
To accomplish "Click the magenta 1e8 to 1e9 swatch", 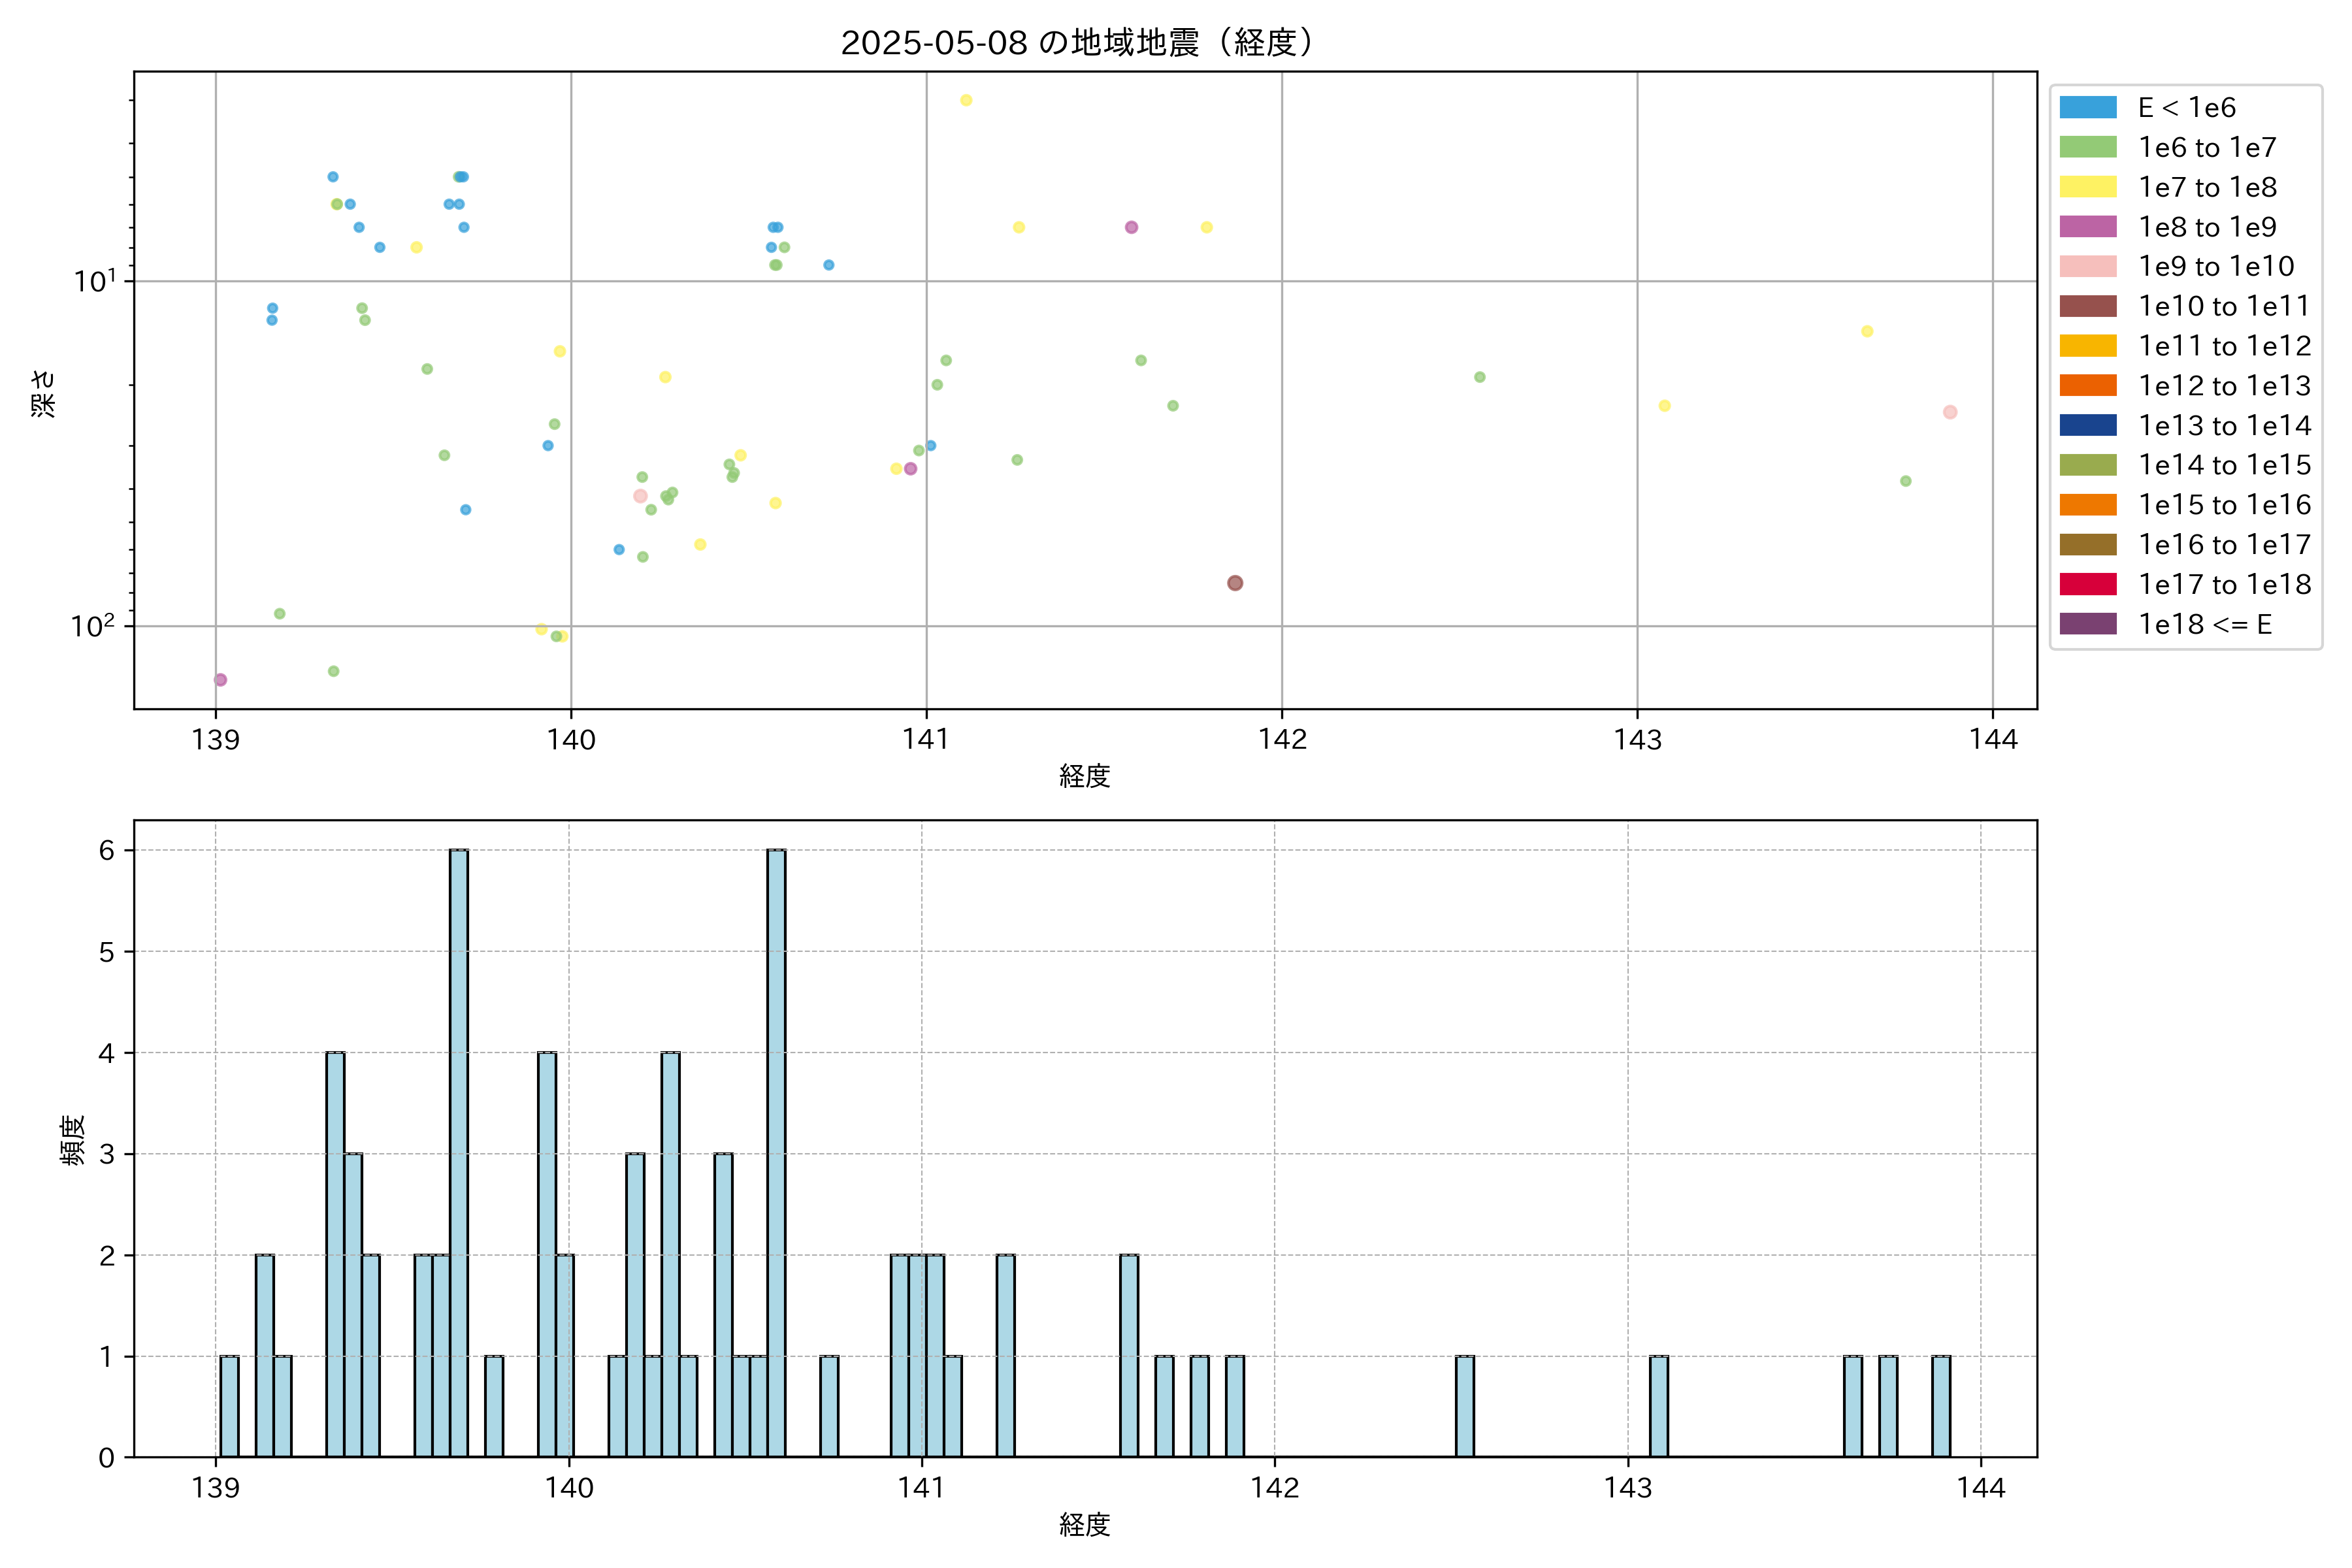I will (2087, 227).
